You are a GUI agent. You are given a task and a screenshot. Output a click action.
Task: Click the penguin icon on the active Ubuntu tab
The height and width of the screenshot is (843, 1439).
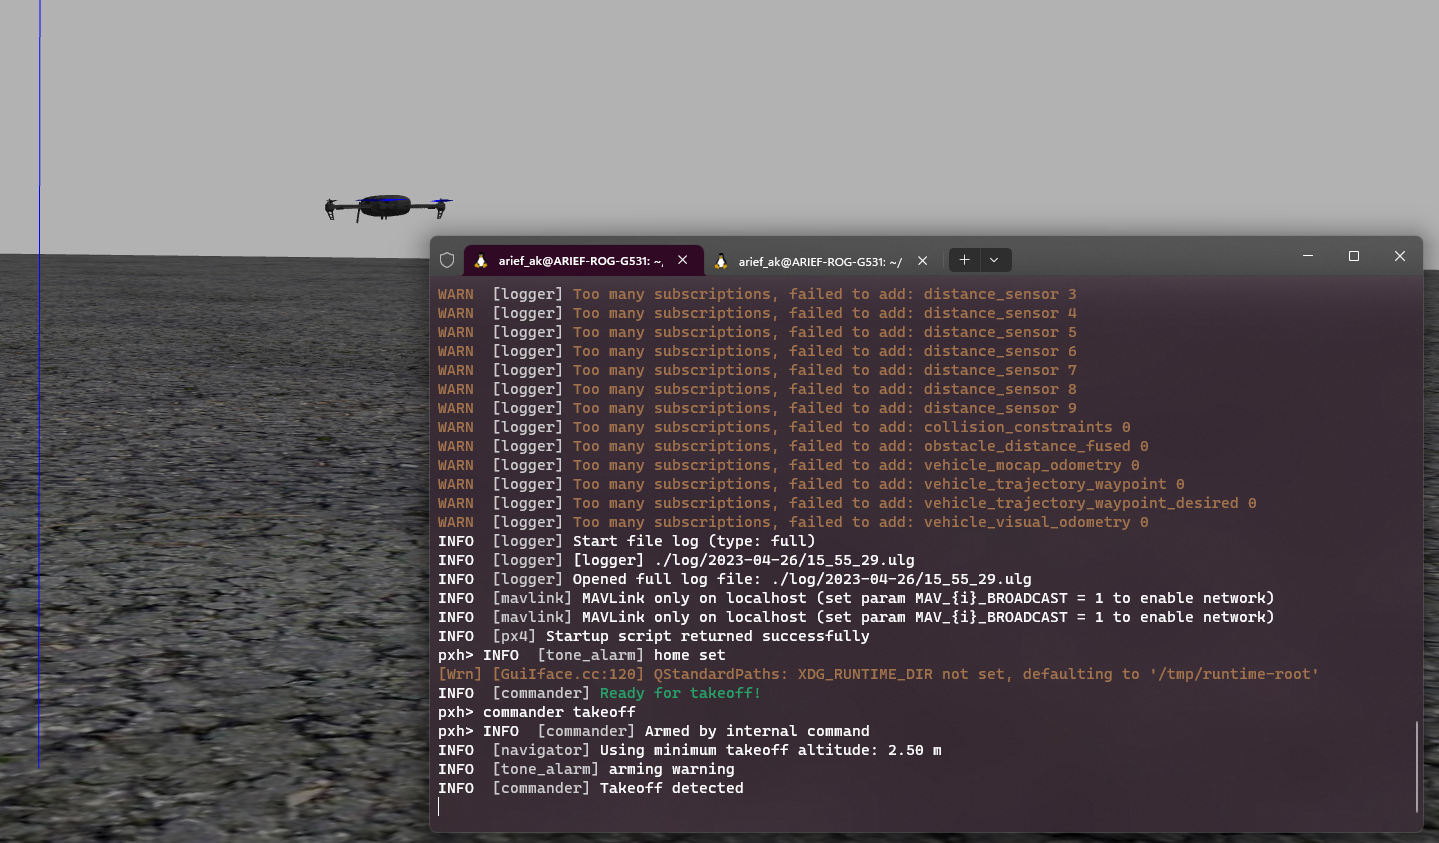click(480, 260)
